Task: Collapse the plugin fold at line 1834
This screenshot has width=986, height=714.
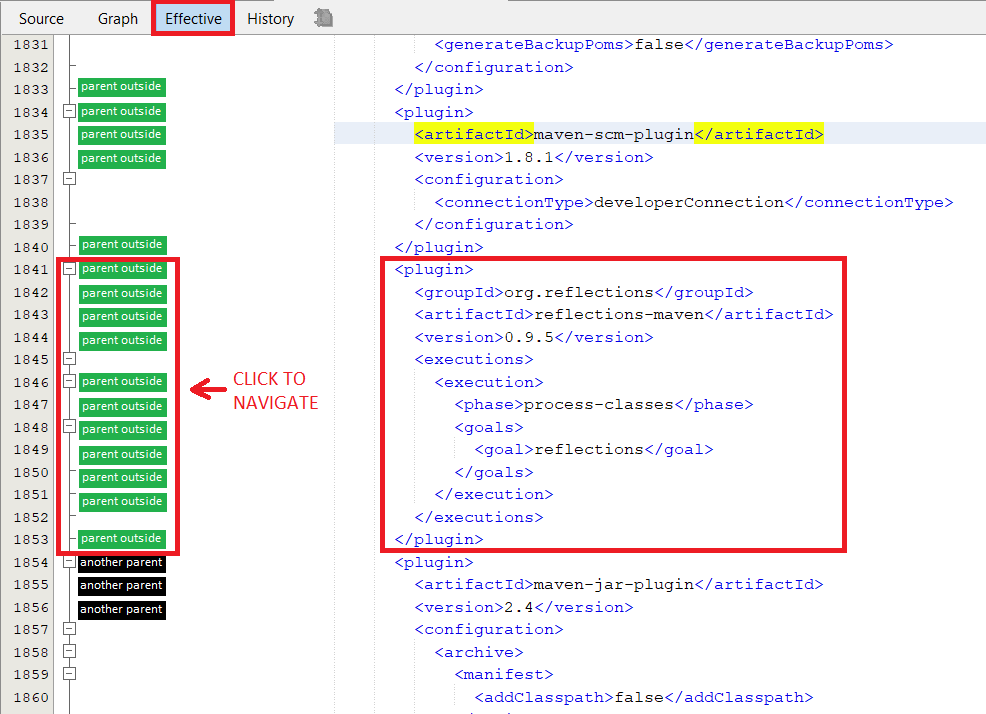Action: coord(70,111)
